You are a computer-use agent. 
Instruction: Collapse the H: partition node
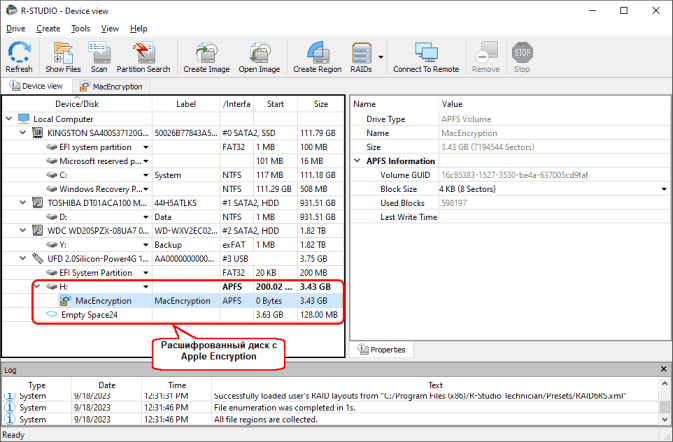click(x=37, y=286)
